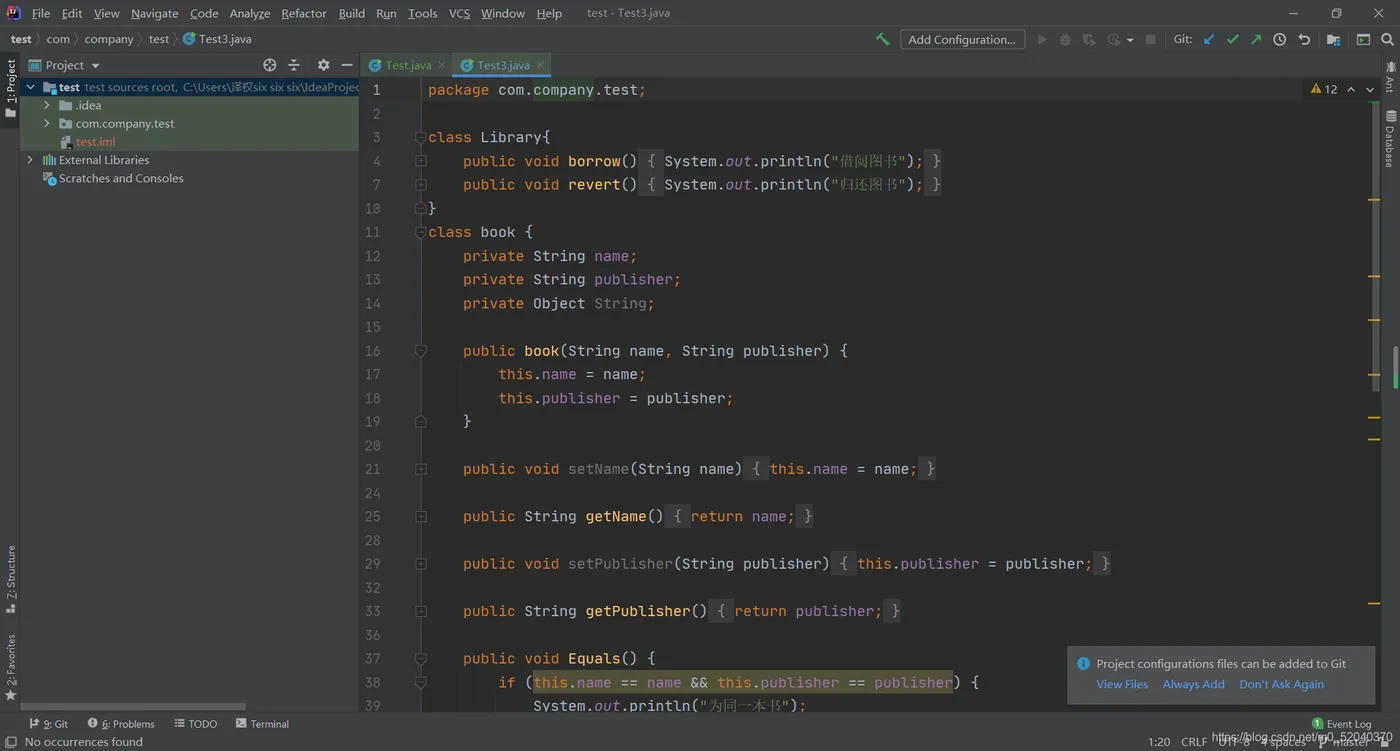Viewport: 1400px width, 751px height.
Task: Close the Test3.java tab
Action: (x=540, y=65)
